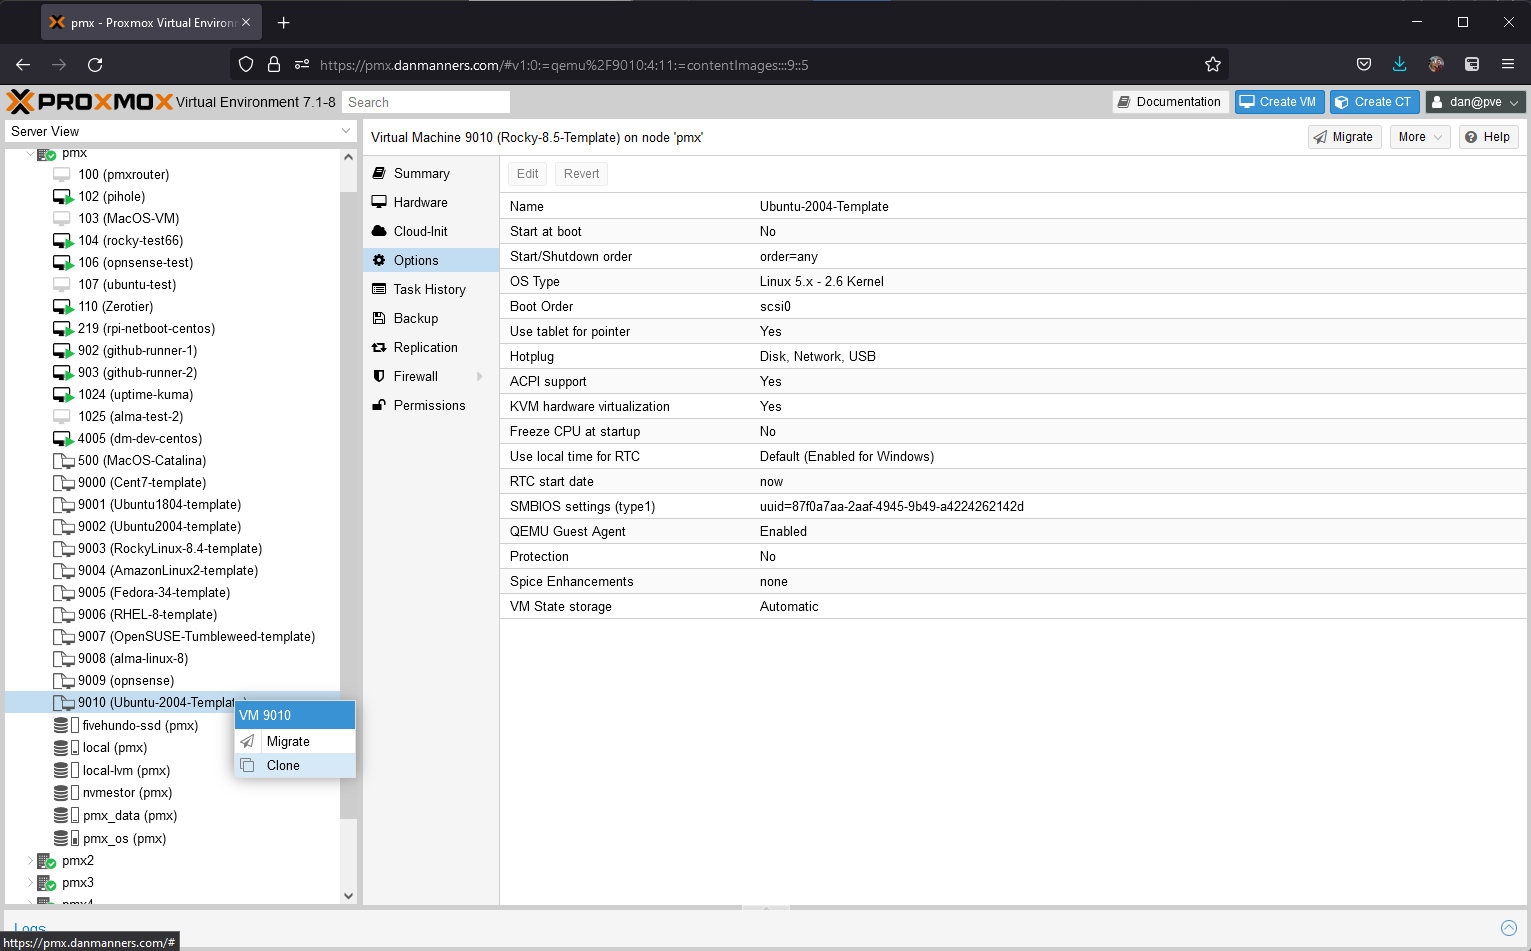Click the Cloud-Init cloud icon
Viewport: 1531px width, 951px height.
pyautogui.click(x=379, y=231)
